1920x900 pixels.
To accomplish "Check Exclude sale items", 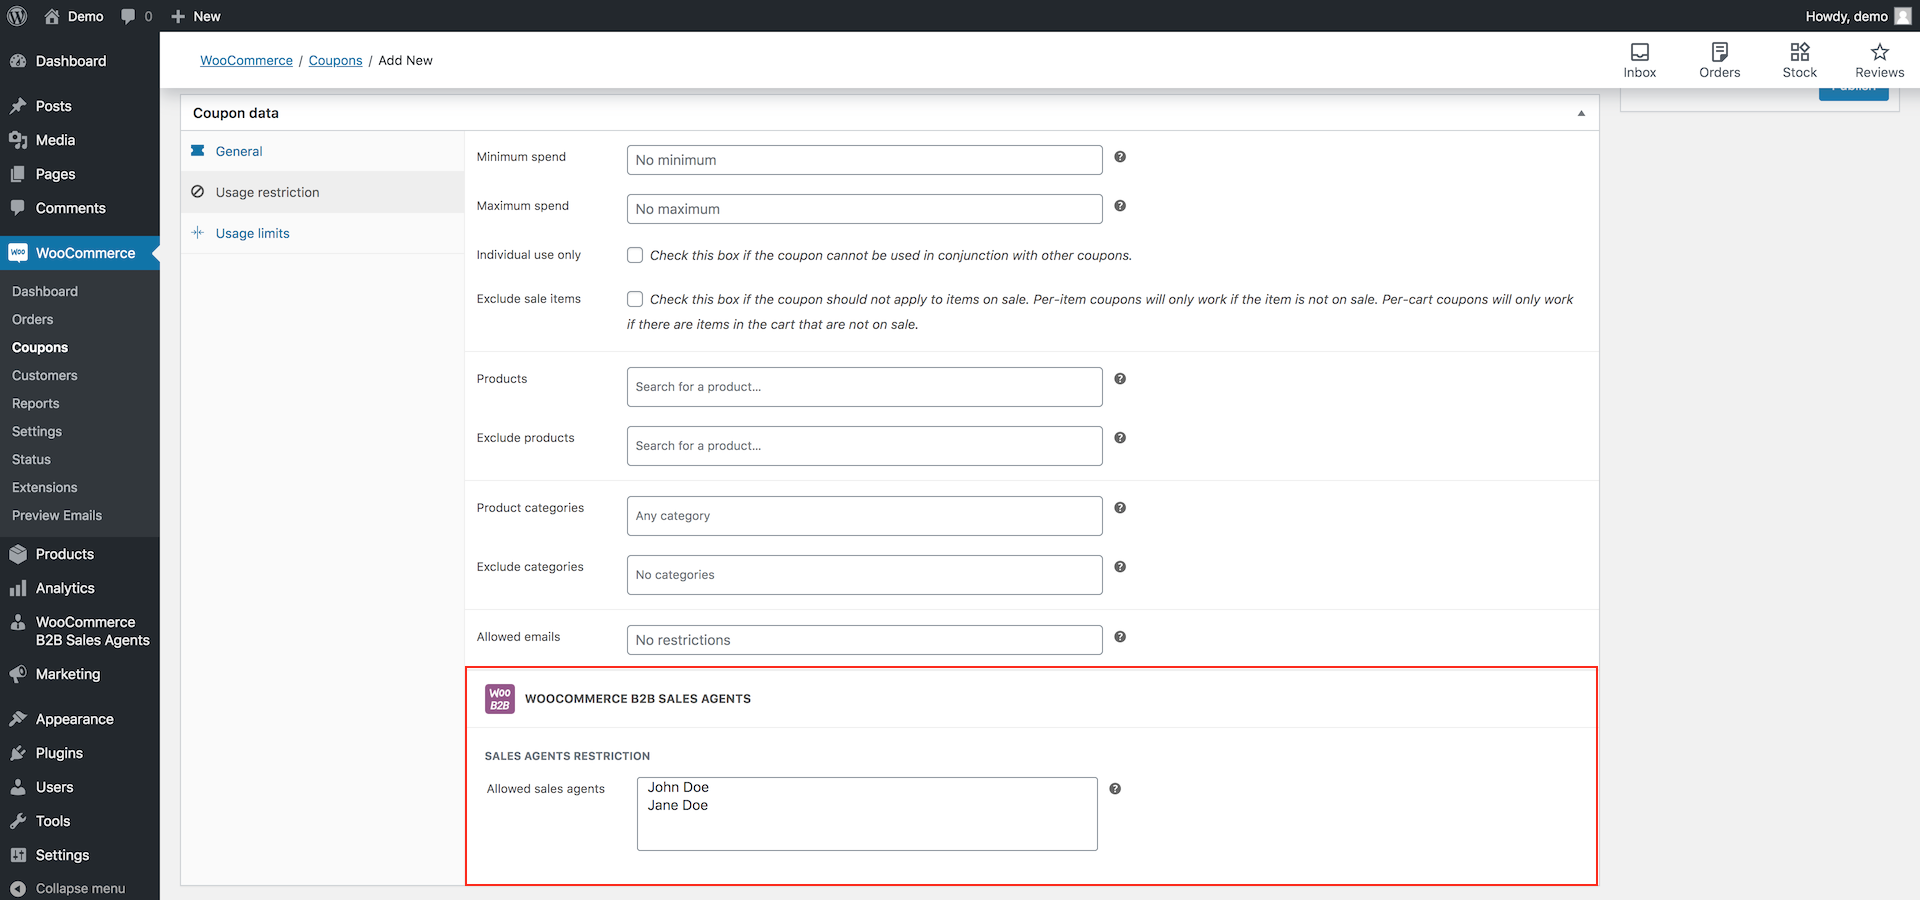I will tap(635, 298).
